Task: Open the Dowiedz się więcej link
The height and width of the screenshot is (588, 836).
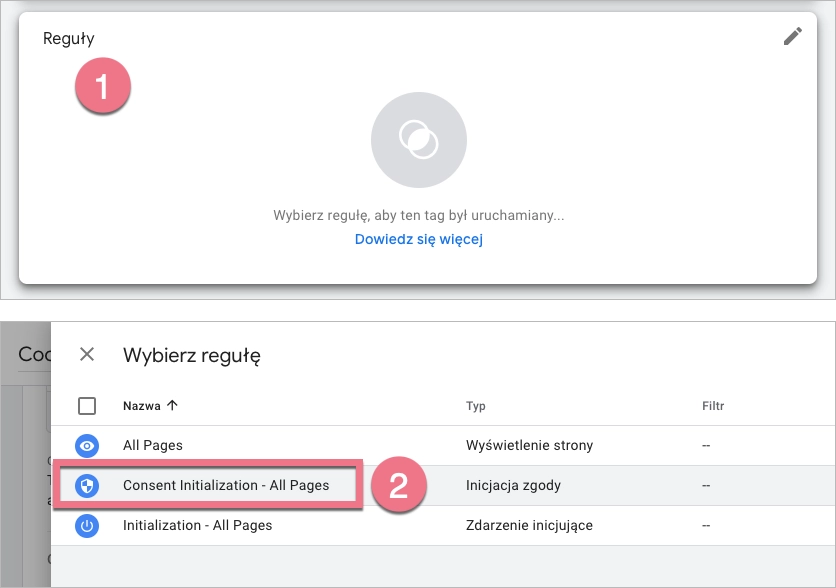Action: (x=418, y=239)
